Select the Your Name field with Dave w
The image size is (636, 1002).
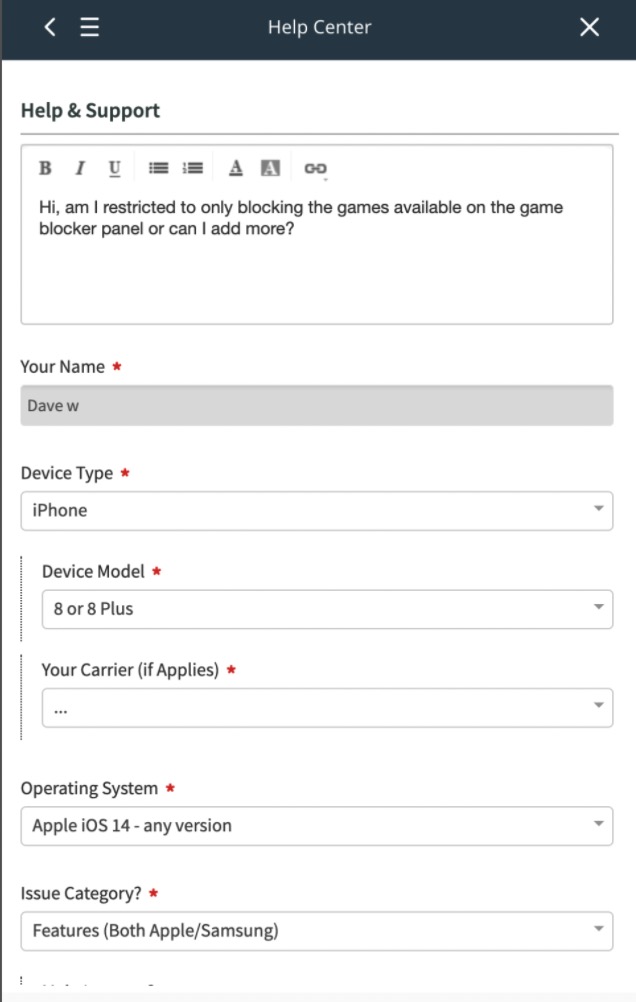(x=317, y=405)
